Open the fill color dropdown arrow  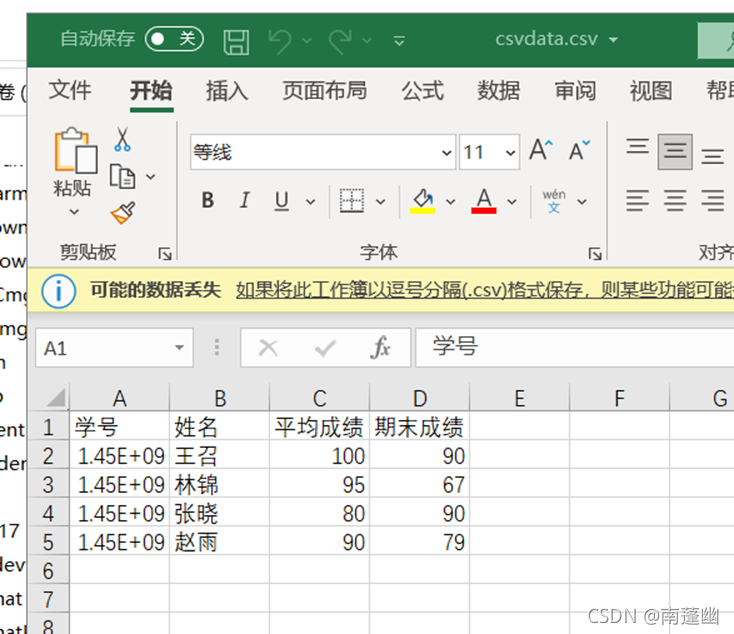point(450,202)
